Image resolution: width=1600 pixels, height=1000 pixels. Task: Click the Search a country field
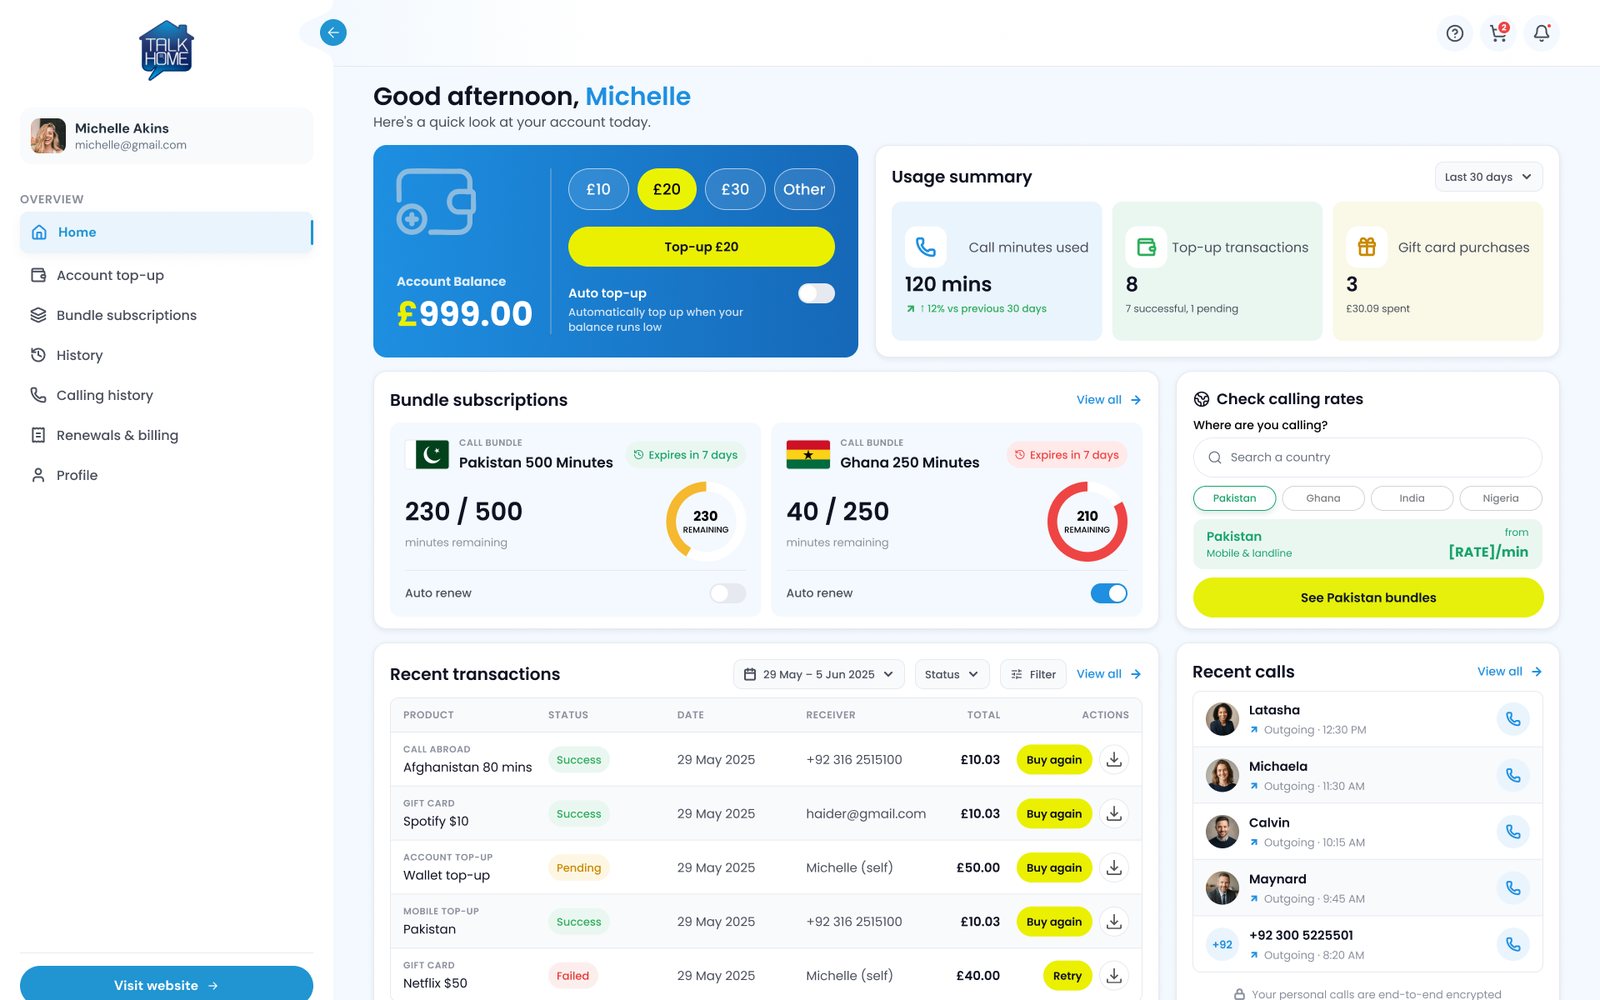pyautogui.click(x=1367, y=457)
